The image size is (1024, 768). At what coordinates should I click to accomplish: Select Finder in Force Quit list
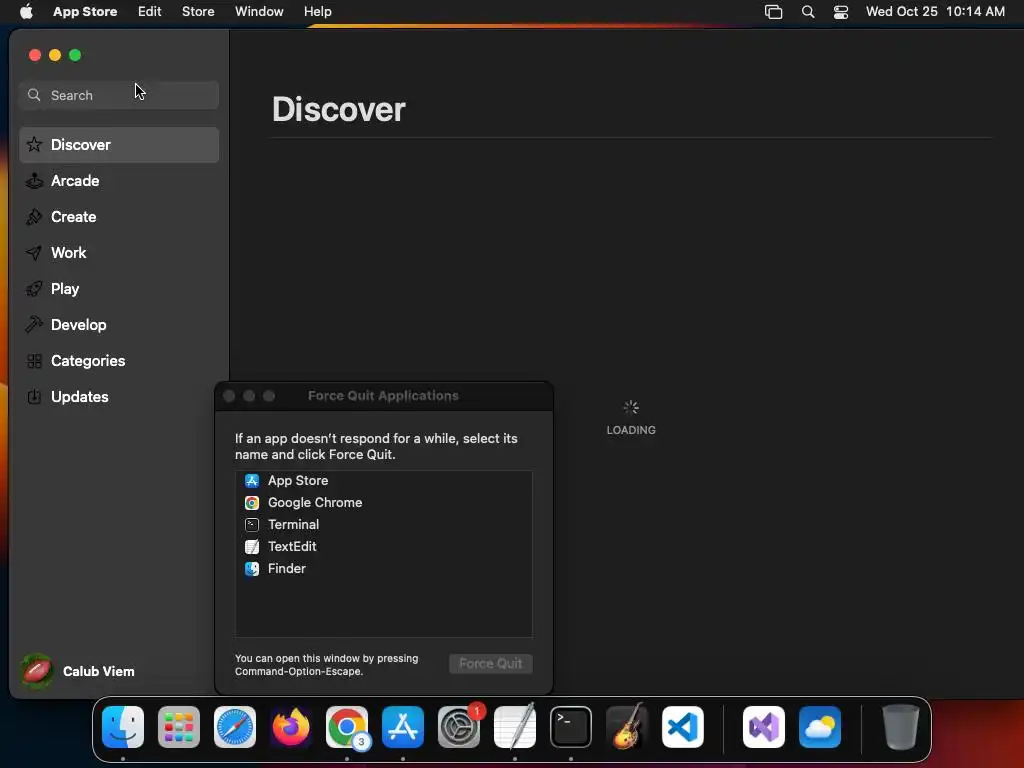(383, 569)
